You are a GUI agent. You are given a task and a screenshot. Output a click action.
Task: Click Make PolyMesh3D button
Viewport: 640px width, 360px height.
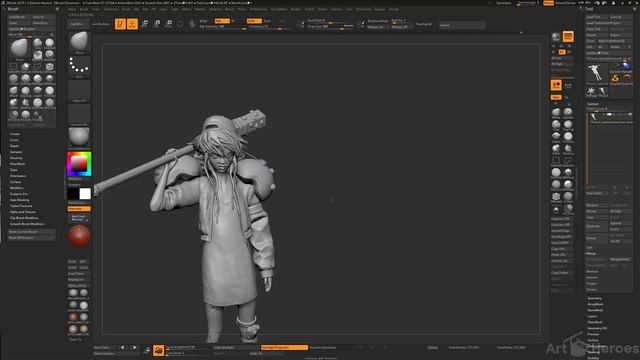[615, 41]
